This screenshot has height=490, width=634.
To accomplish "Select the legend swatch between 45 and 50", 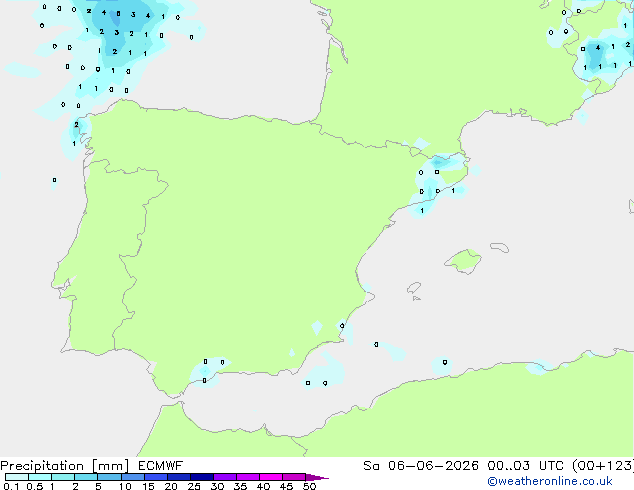I will [294, 477].
